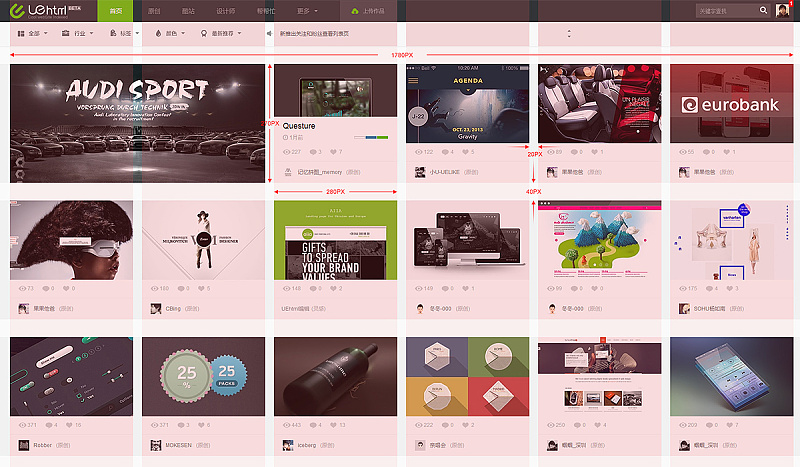
Task: Click the comment icon on the iceberg card
Action: click(313, 425)
